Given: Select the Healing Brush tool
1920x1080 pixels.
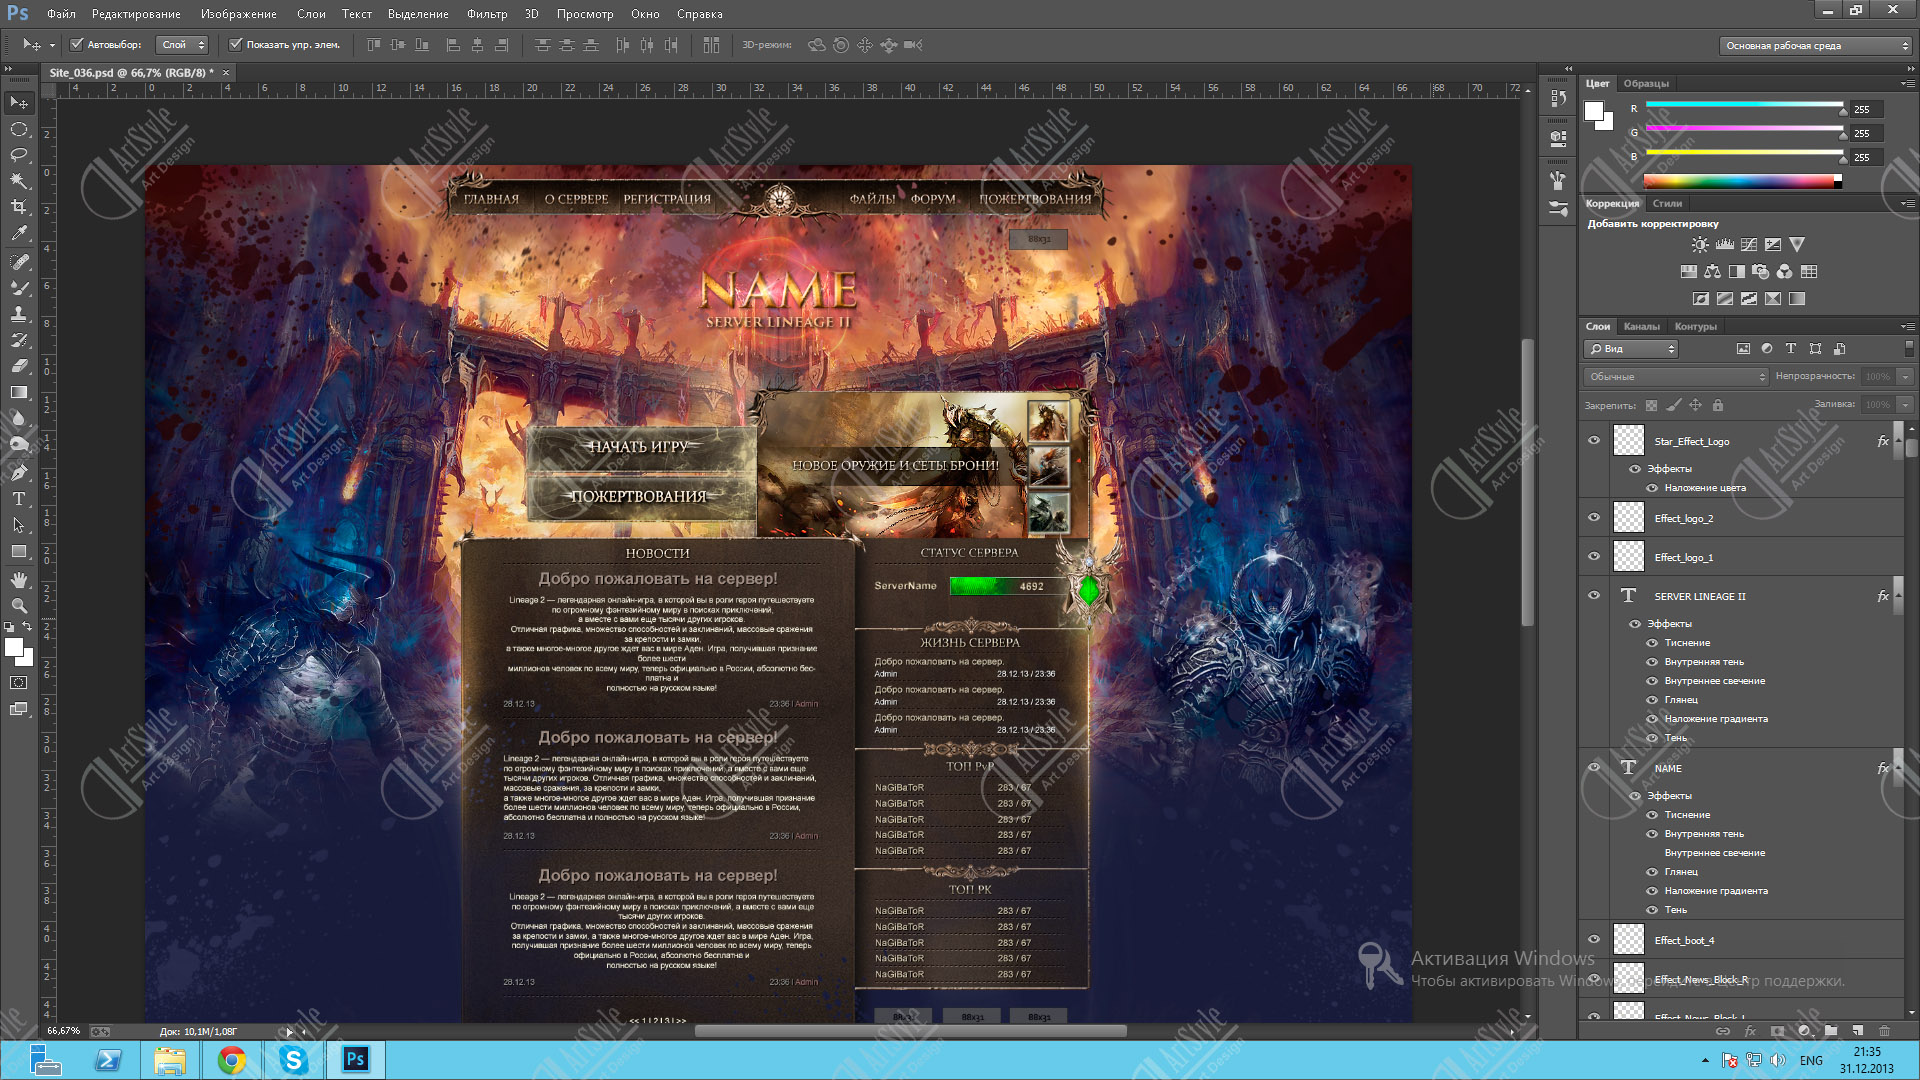Looking at the screenshot, I should click(x=19, y=262).
